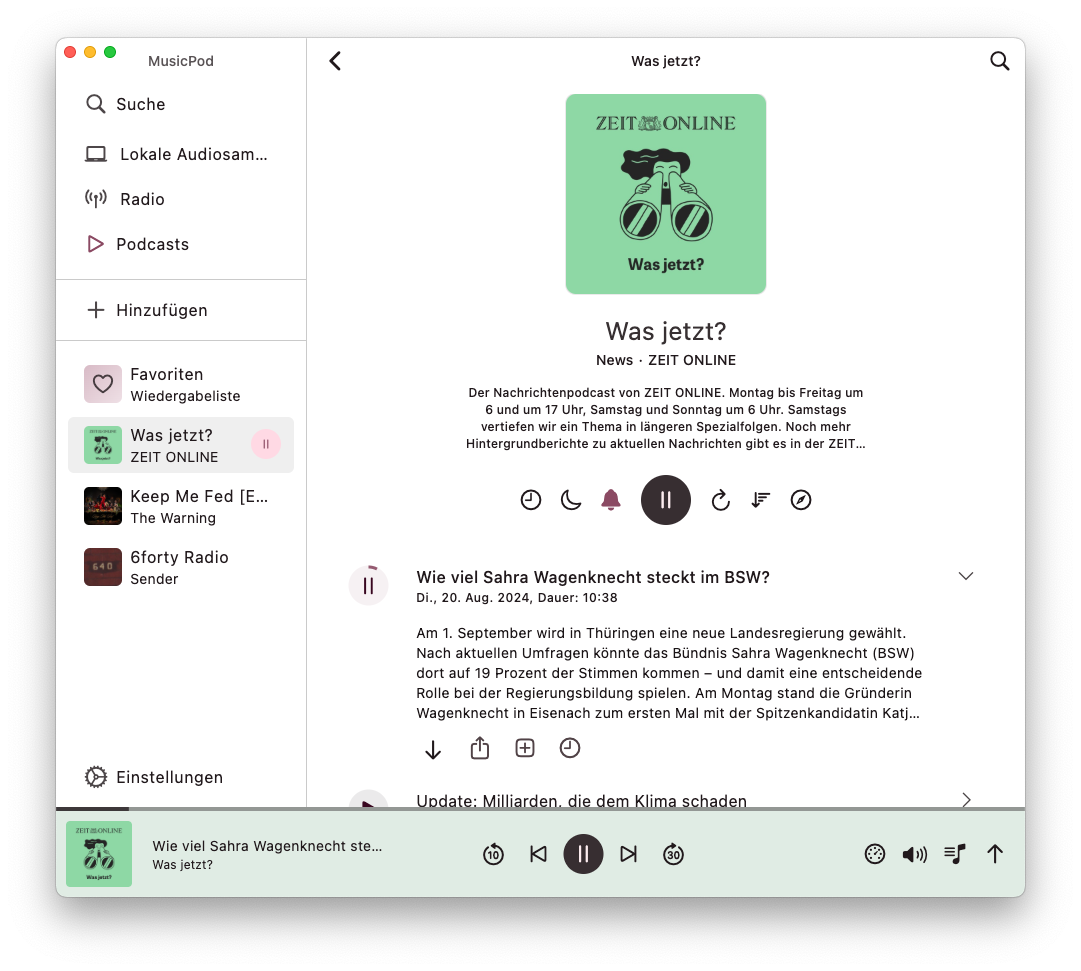The image size is (1081, 971).
Task: Open search with top-right magnifier icon
Action: point(1000,61)
